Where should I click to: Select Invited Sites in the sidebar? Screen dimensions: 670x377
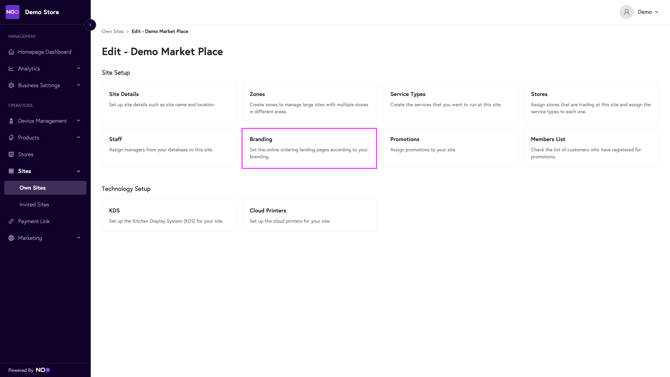click(34, 205)
